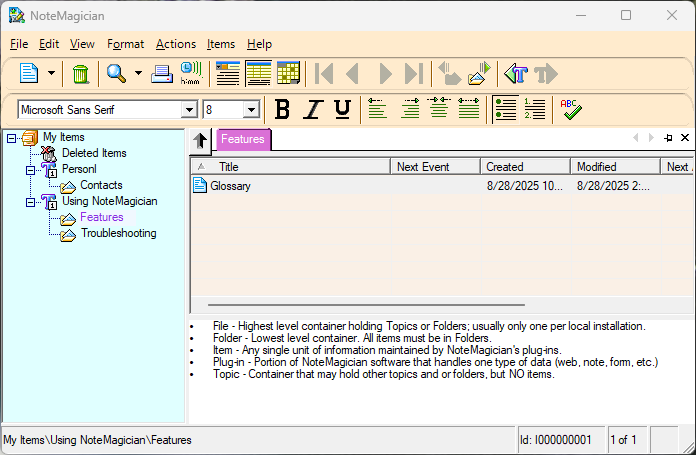Open the Format menu
The height and width of the screenshot is (455, 696).
point(125,44)
